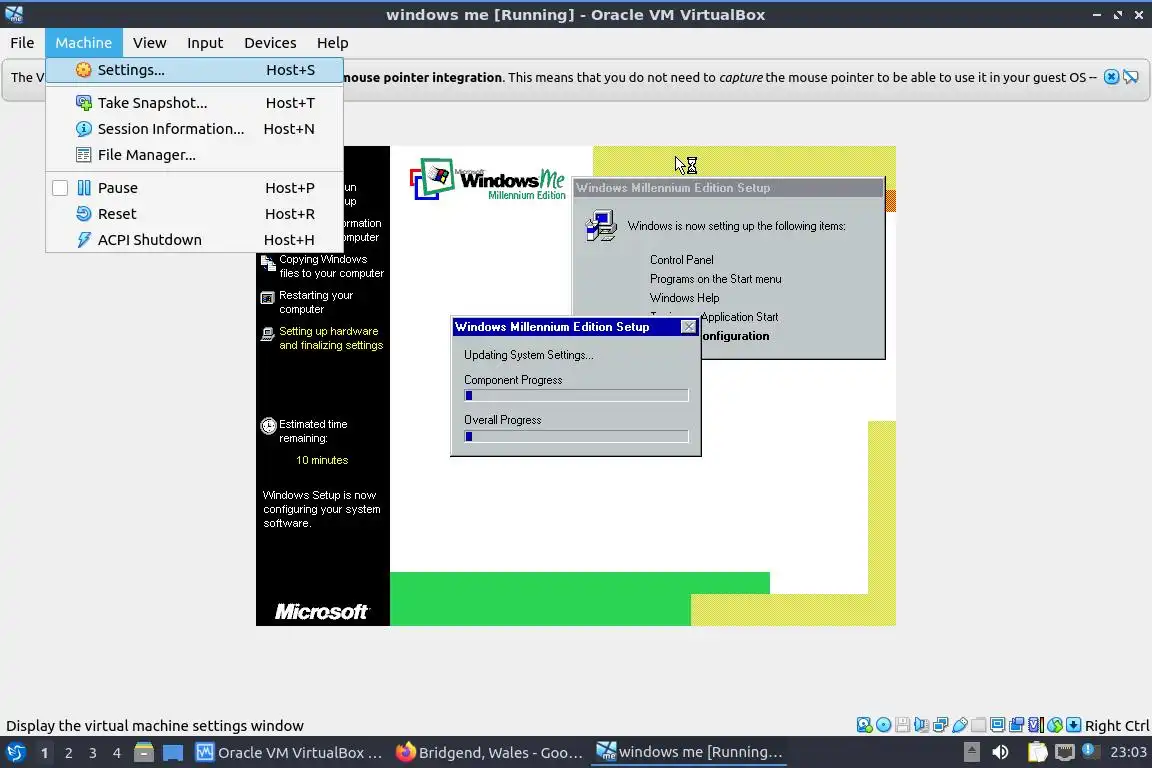Click the CPU virtualization status icon

point(1036,725)
